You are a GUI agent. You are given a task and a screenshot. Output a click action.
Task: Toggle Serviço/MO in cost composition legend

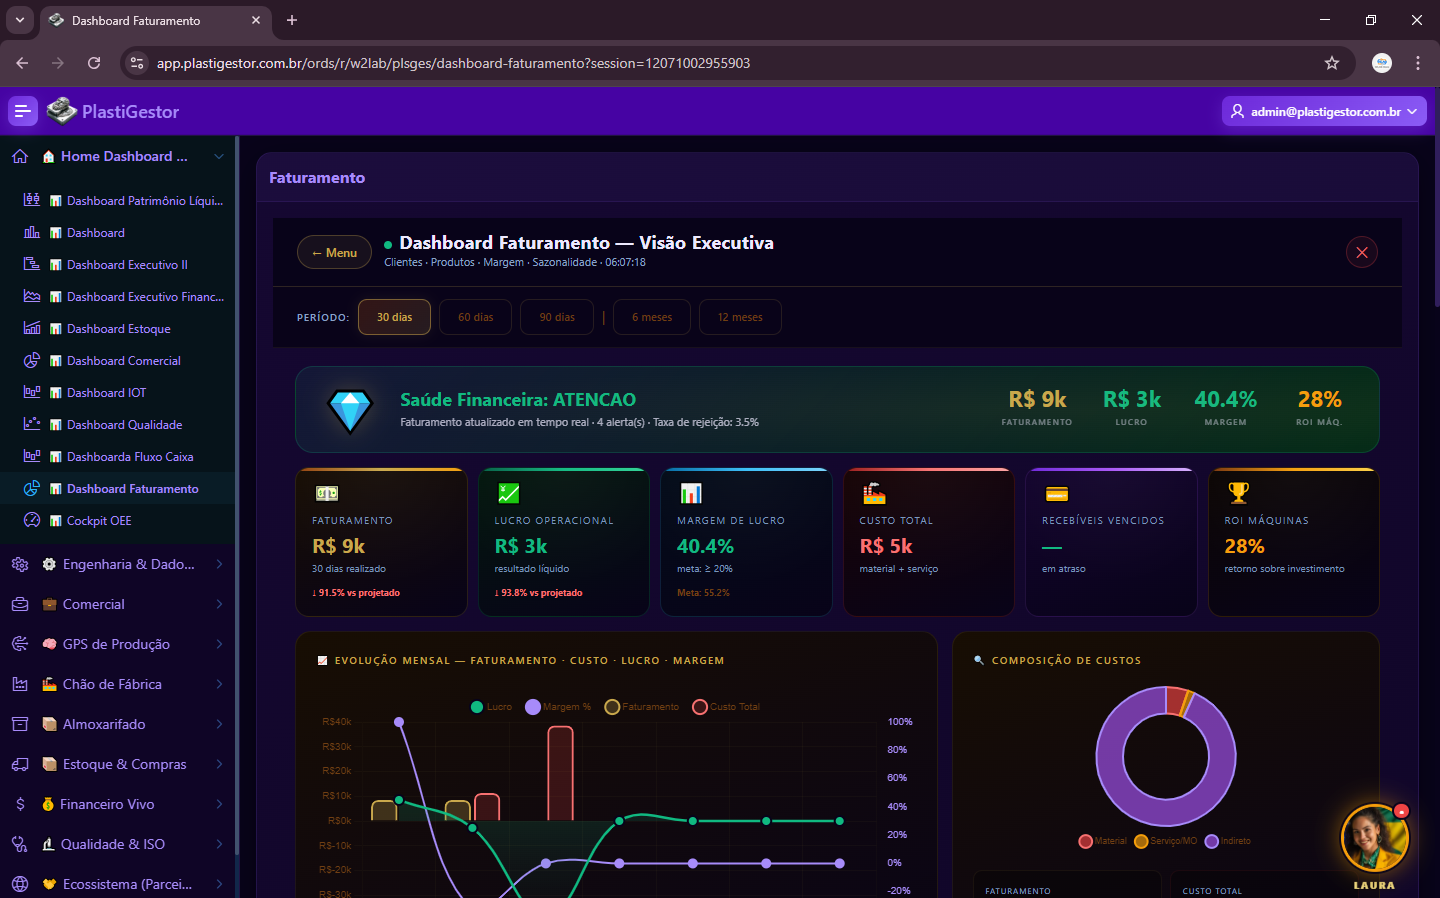click(x=1165, y=841)
